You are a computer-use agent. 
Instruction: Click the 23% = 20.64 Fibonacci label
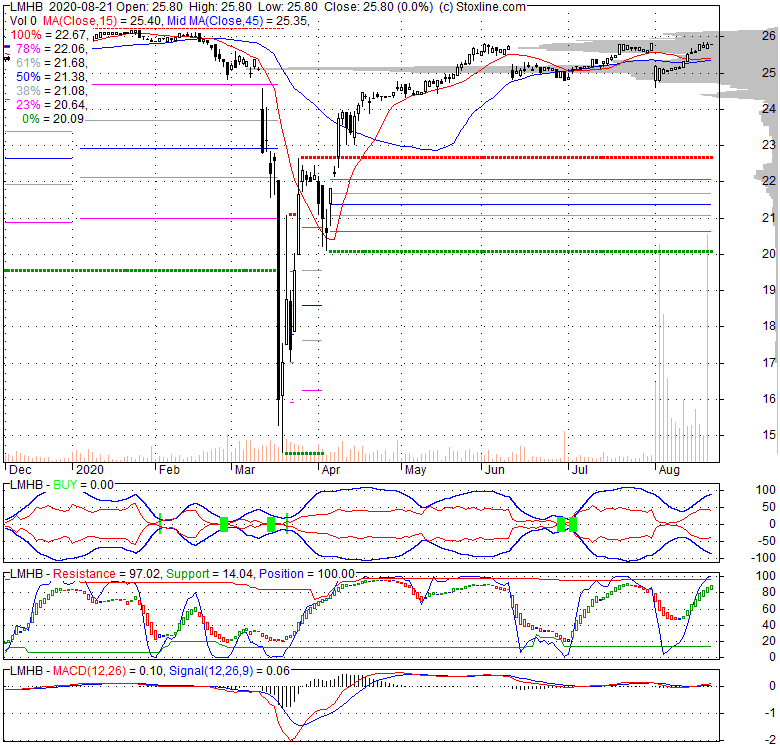click(51, 104)
